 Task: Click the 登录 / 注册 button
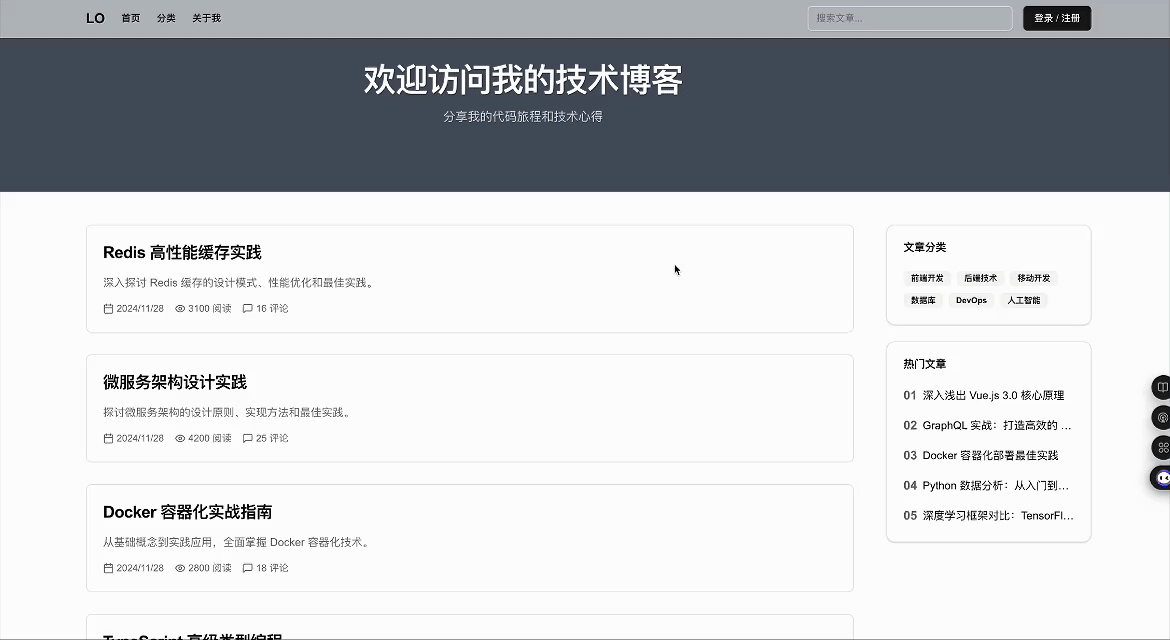(1057, 18)
